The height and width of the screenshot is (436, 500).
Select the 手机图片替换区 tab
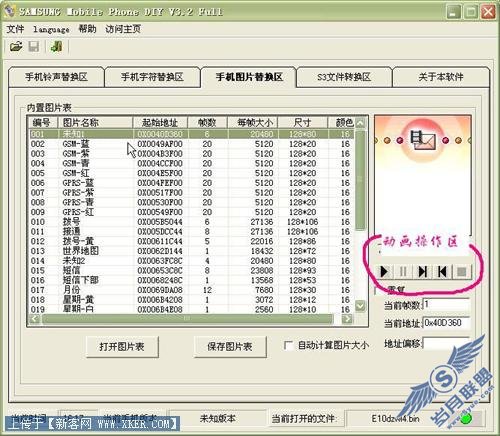click(249, 77)
